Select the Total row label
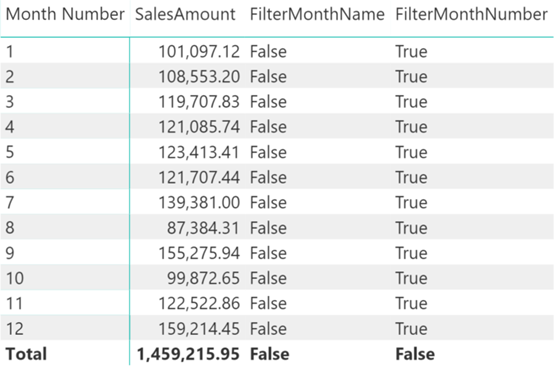 [26, 354]
